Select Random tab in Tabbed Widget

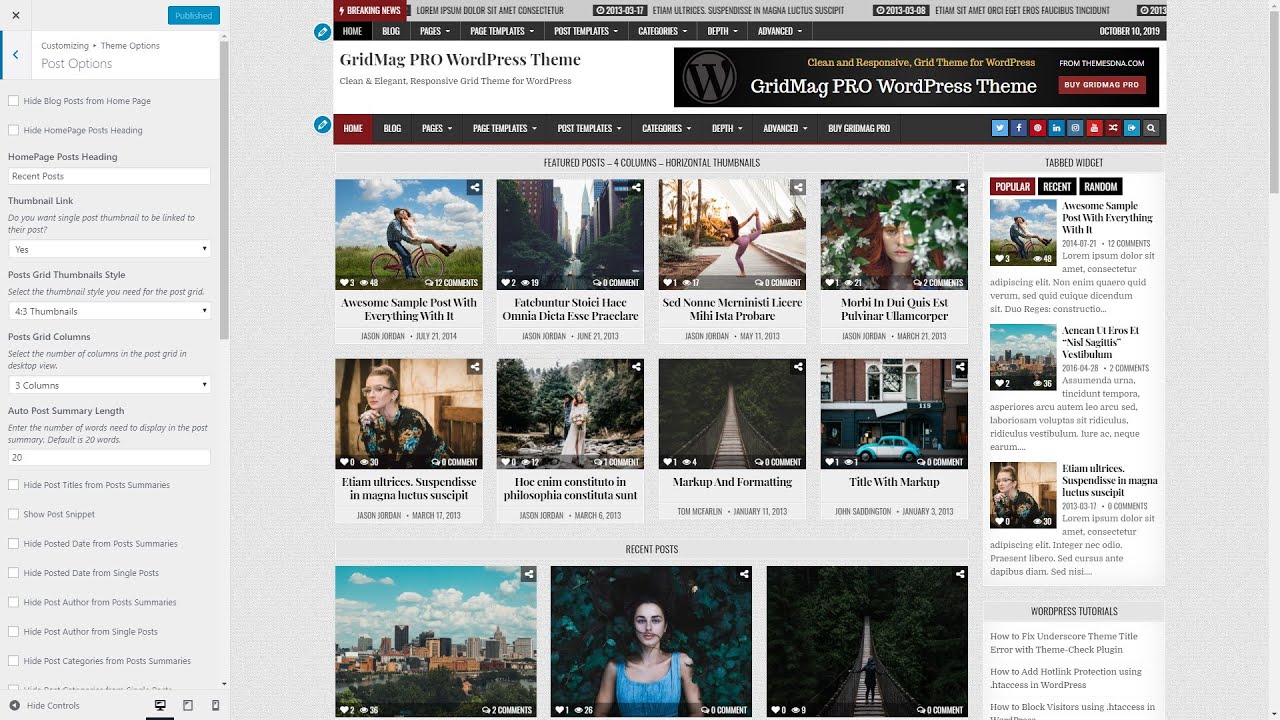point(1100,186)
